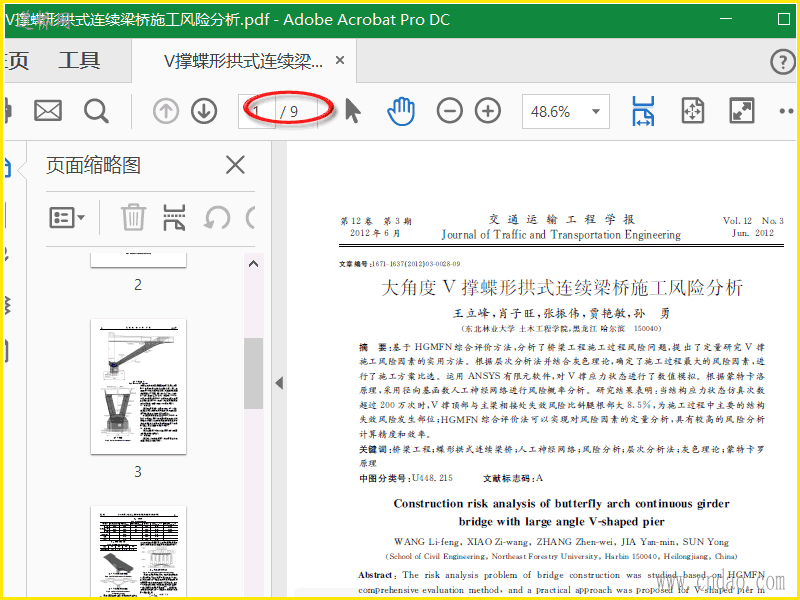800x600 pixels.
Task: Switch to full screen reading mode
Action: click(x=741, y=111)
